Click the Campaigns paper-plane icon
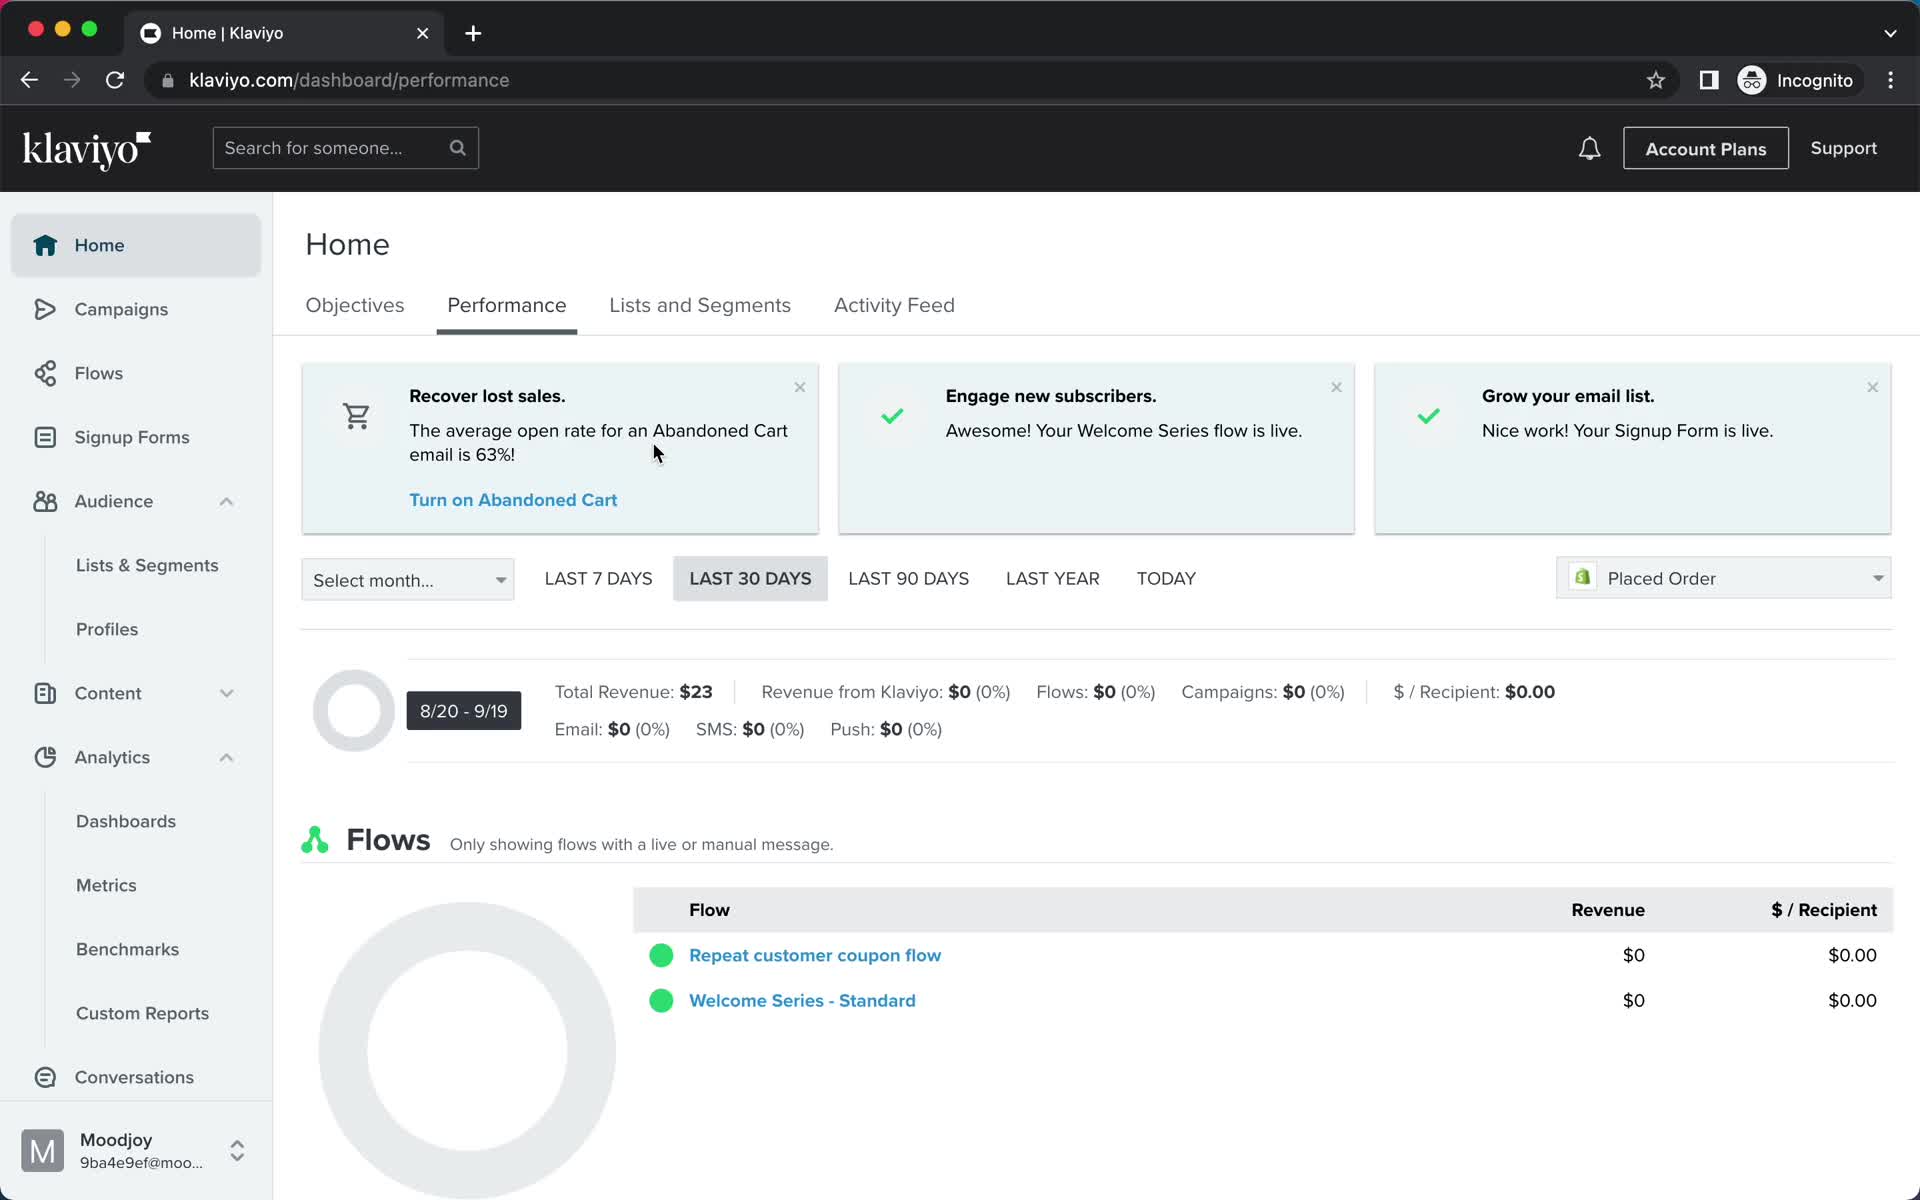This screenshot has width=1920, height=1200. point(45,309)
